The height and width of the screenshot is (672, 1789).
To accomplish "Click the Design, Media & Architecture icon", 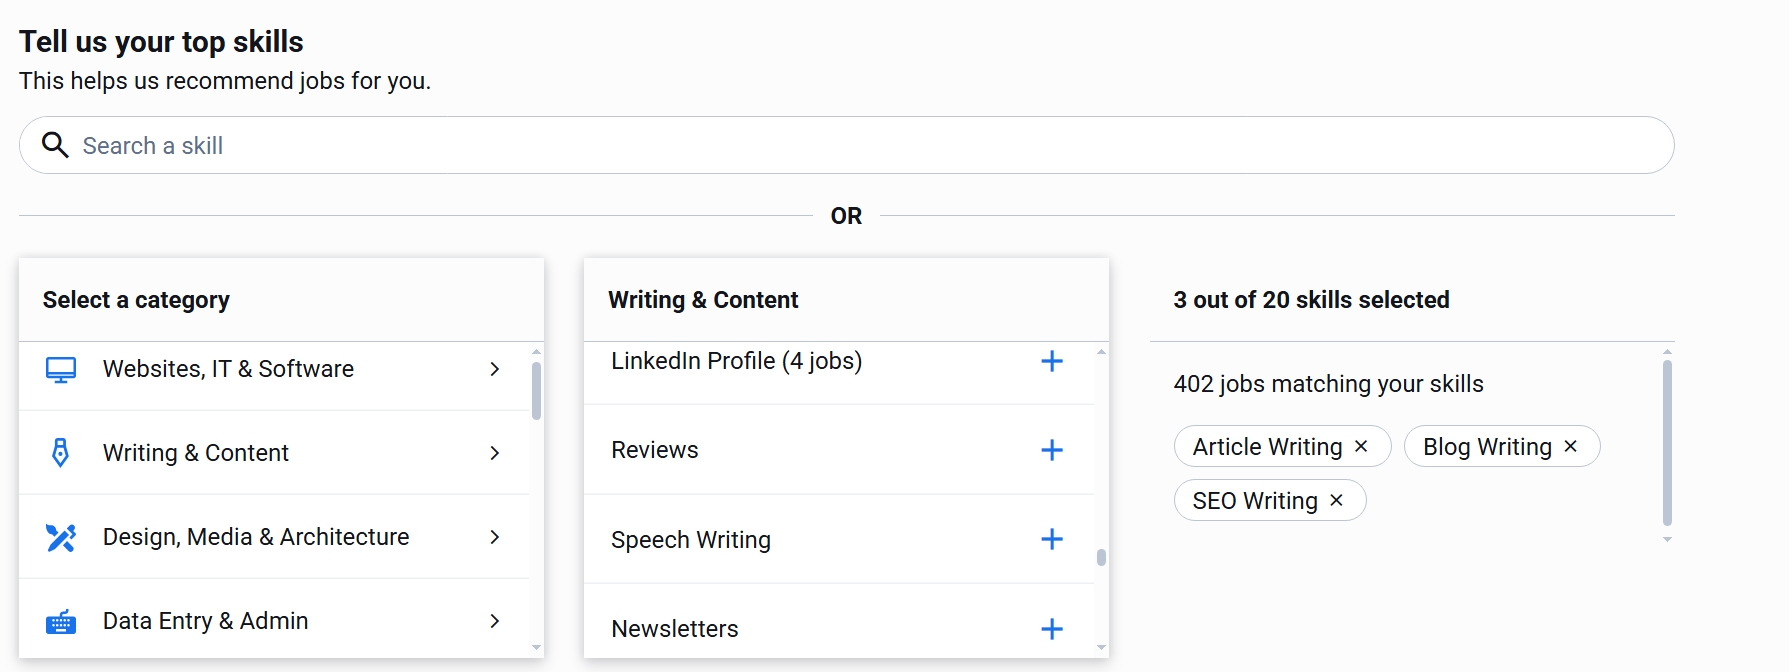I will point(61,537).
